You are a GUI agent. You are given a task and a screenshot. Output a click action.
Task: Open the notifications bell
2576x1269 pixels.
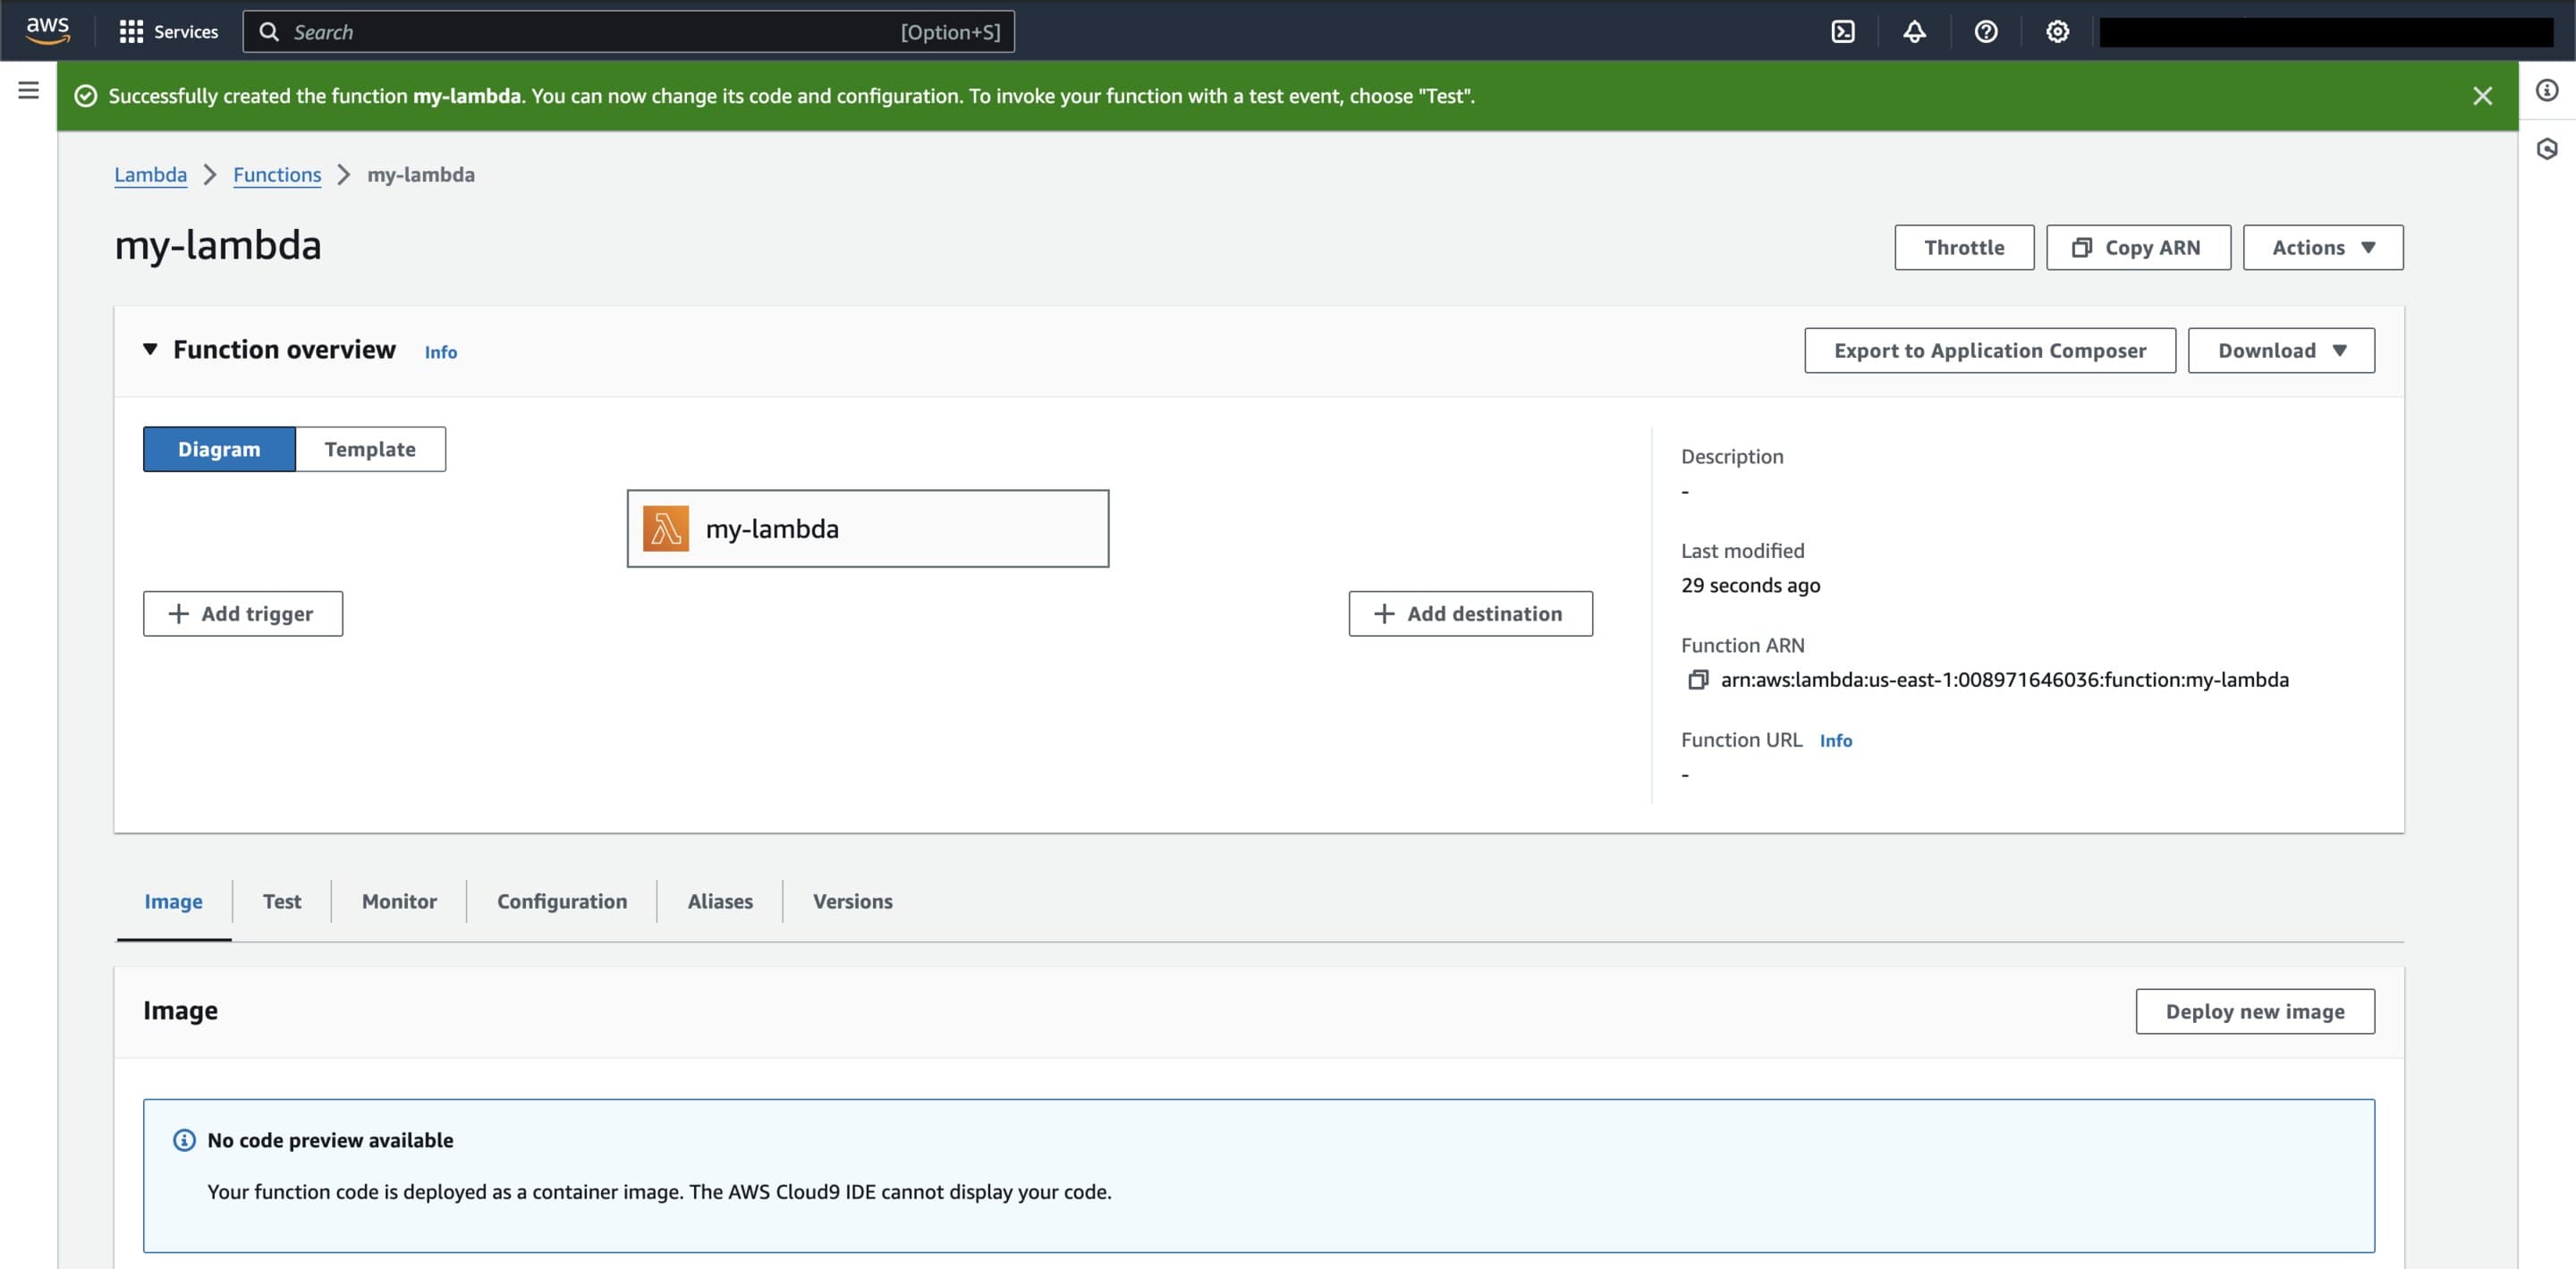pos(1914,32)
